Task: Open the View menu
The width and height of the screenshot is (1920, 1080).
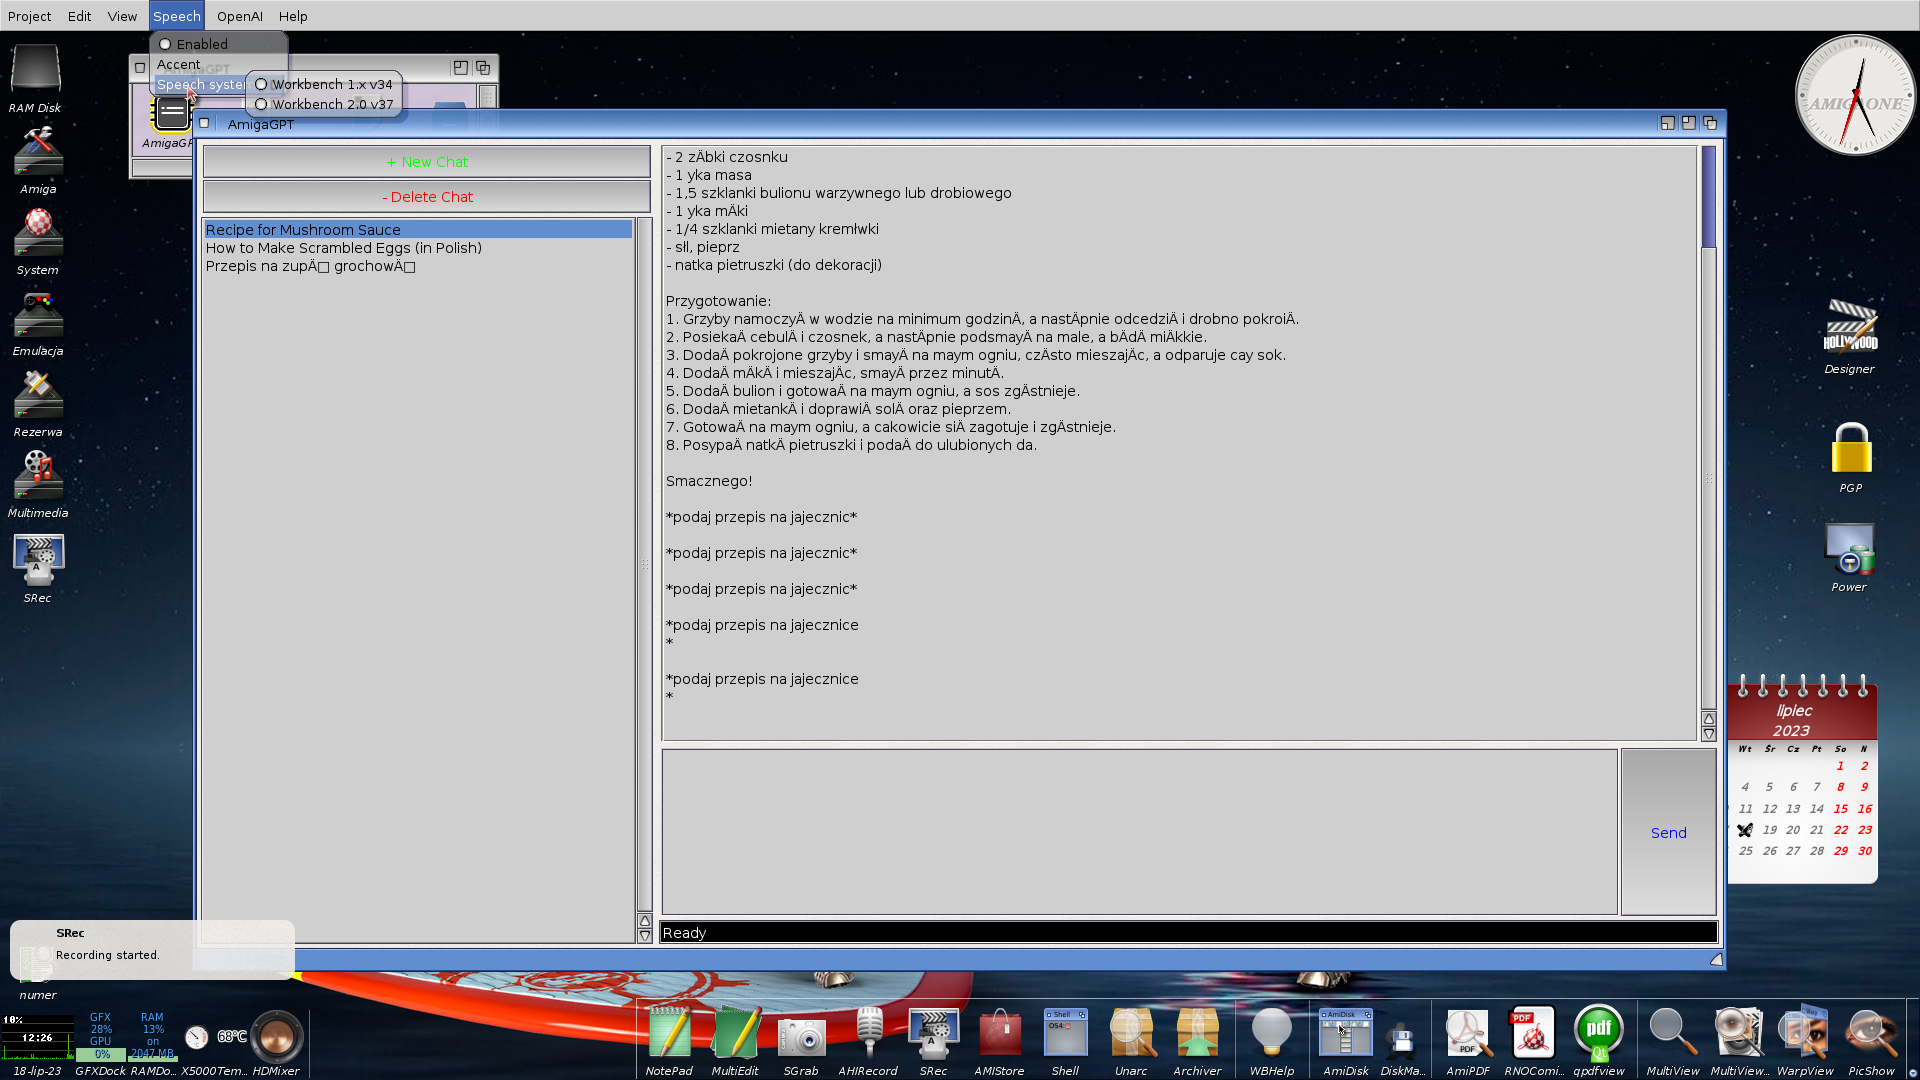Action: click(122, 16)
